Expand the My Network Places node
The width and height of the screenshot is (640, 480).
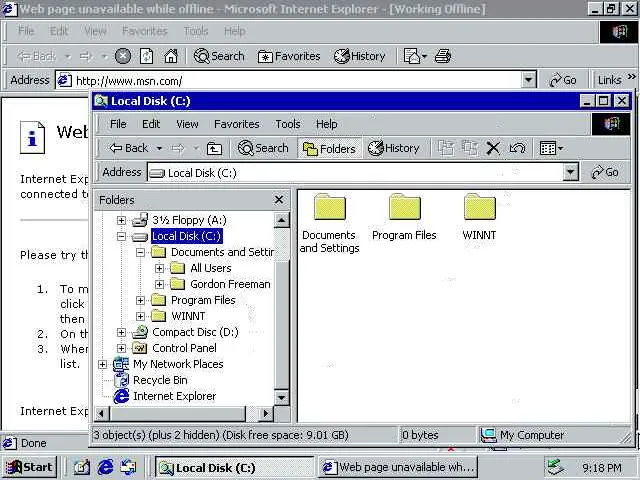pyautogui.click(x=102, y=364)
